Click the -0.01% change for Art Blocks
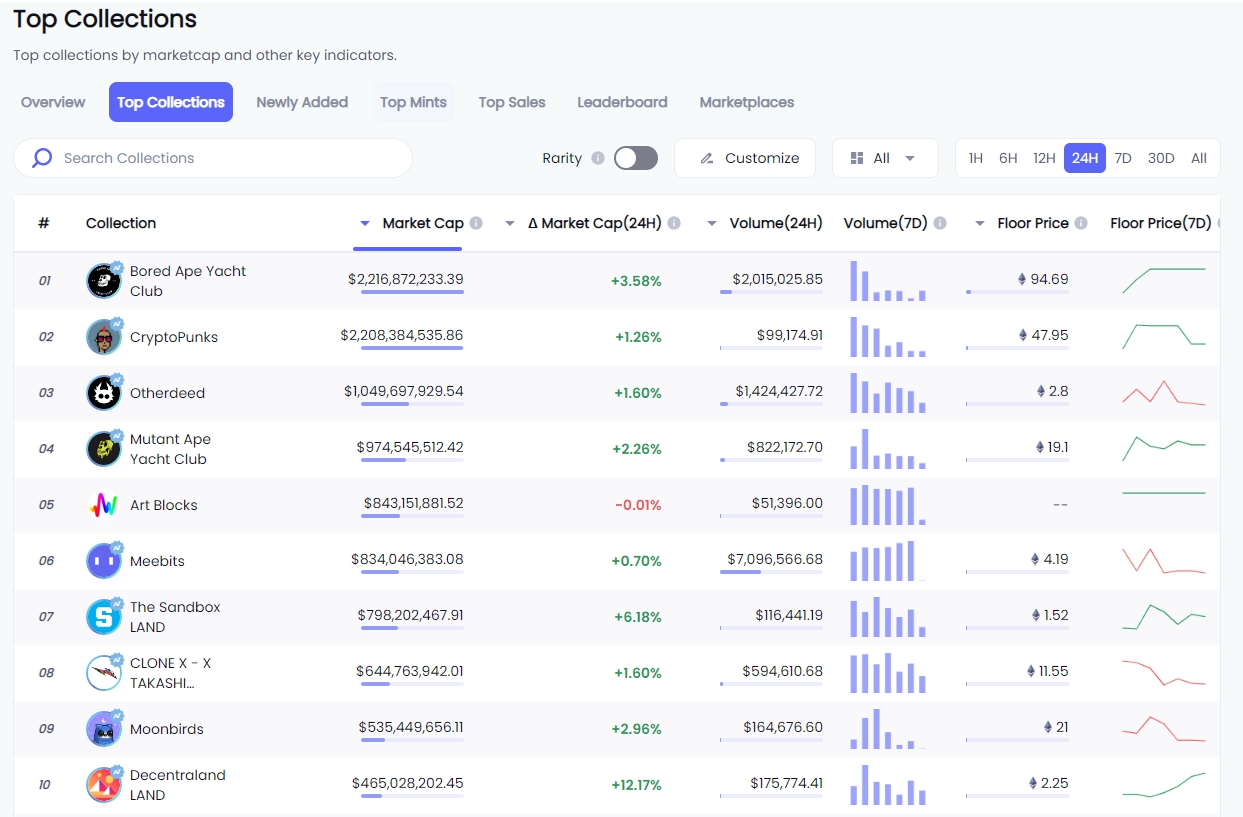1243x817 pixels. (x=638, y=505)
